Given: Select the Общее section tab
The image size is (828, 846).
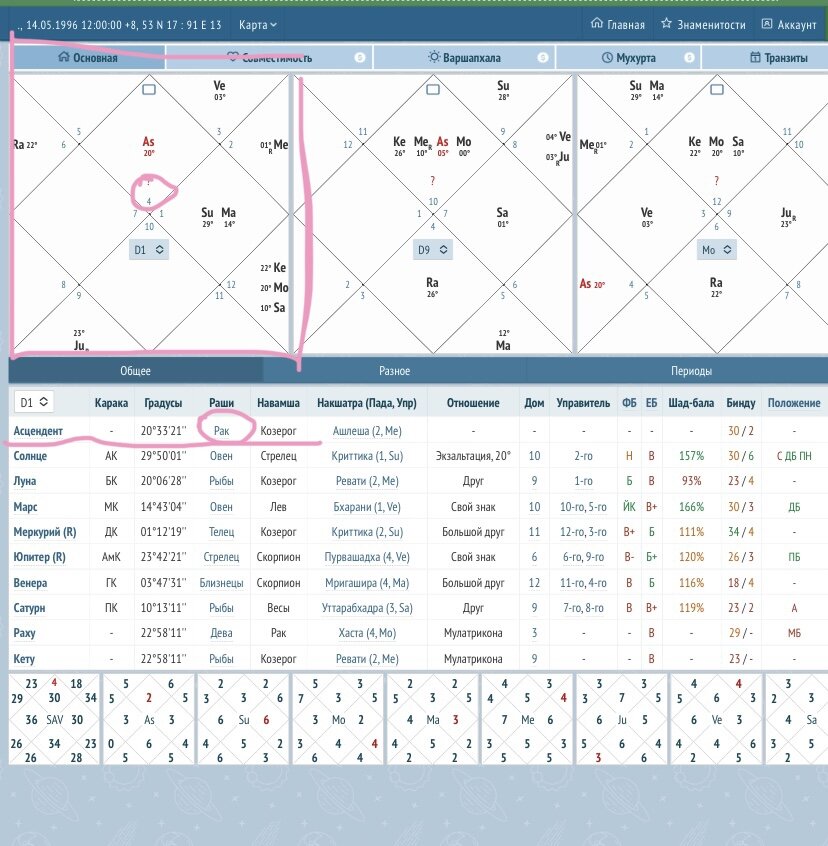Looking at the screenshot, I should [135, 371].
